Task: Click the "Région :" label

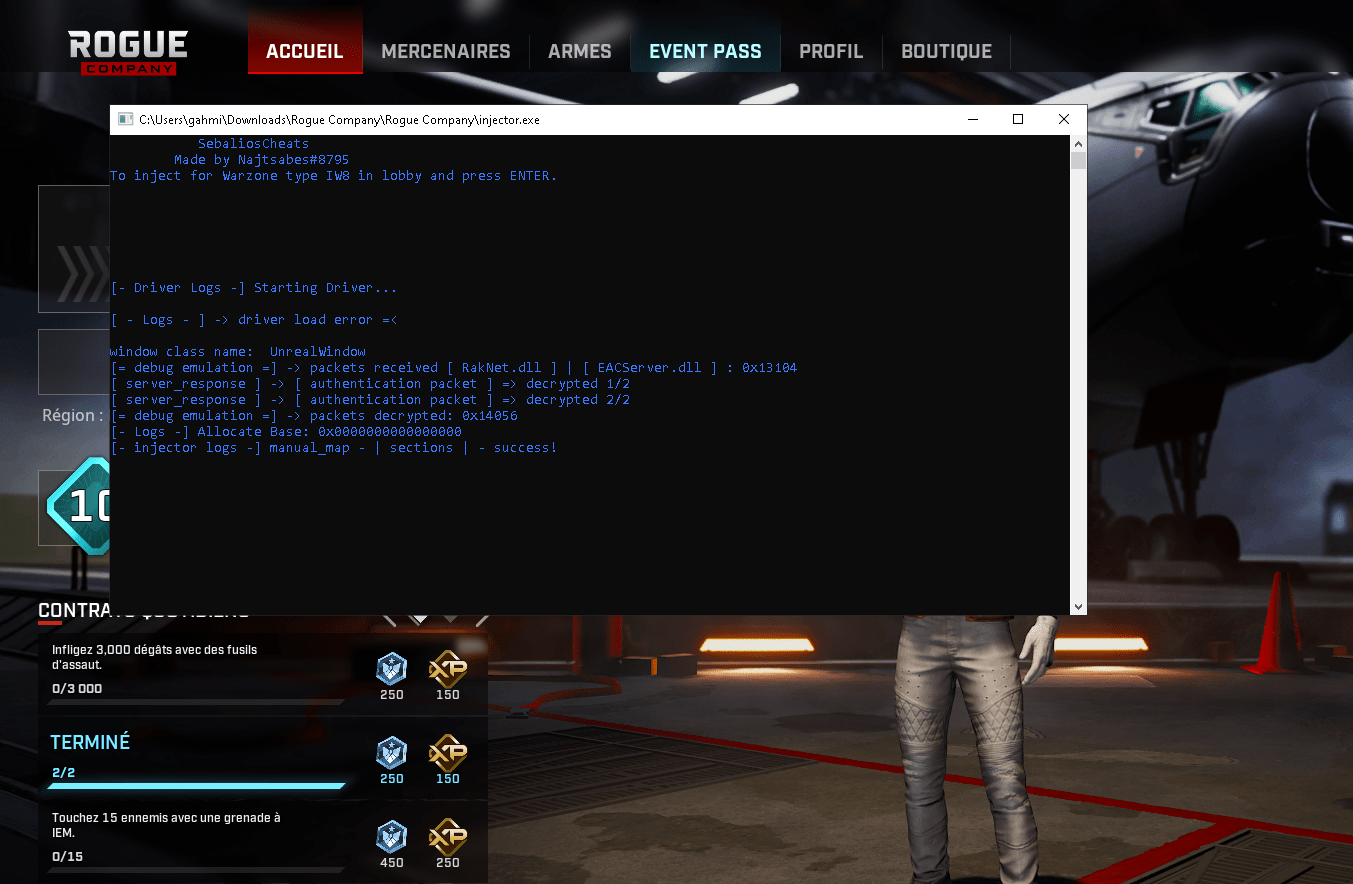Action: click(73, 415)
